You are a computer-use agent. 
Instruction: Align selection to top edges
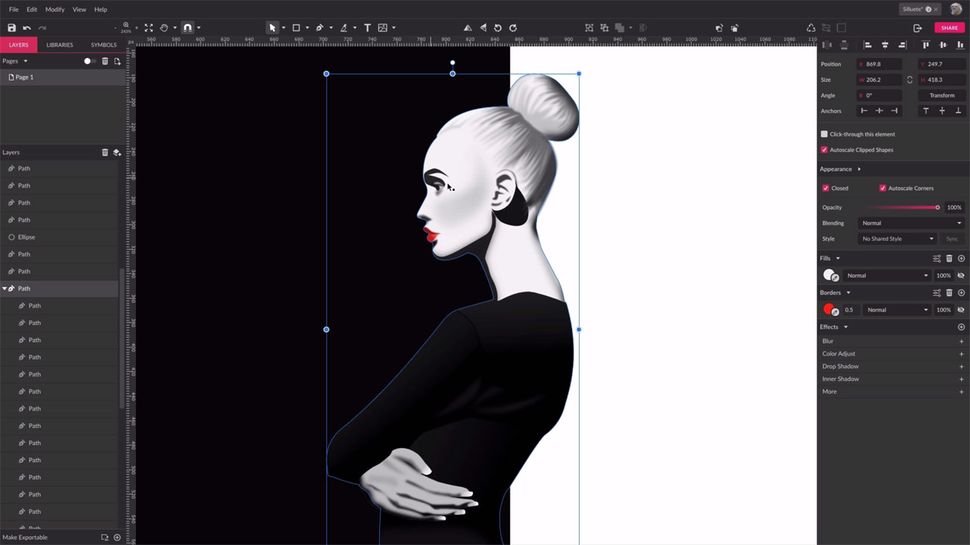click(x=925, y=45)
